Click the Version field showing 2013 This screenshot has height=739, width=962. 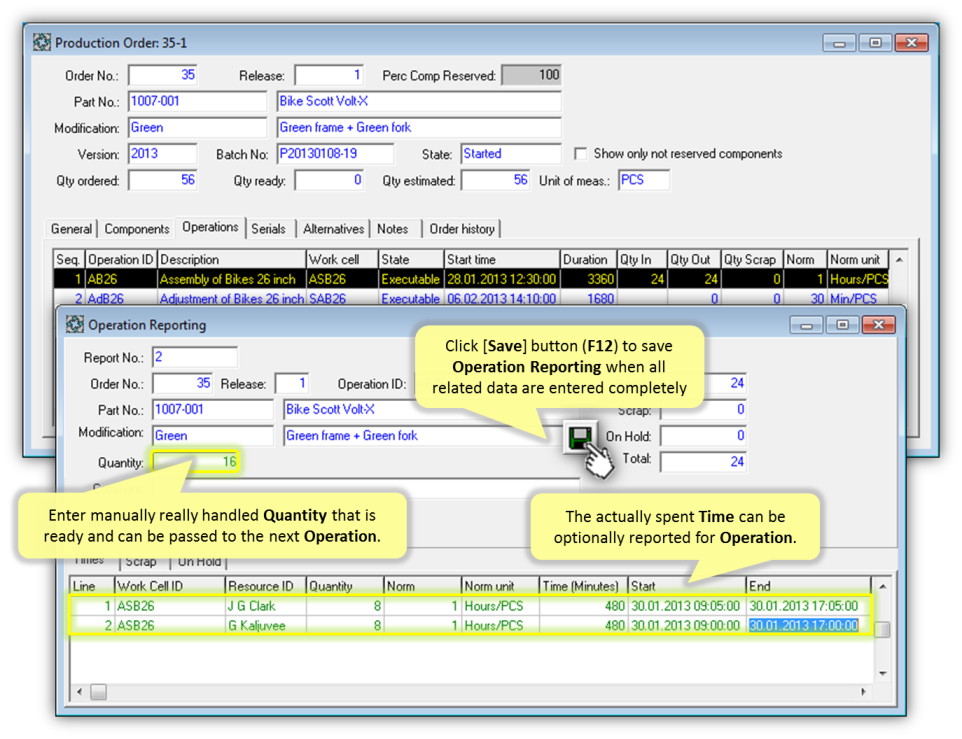[163, 154]
